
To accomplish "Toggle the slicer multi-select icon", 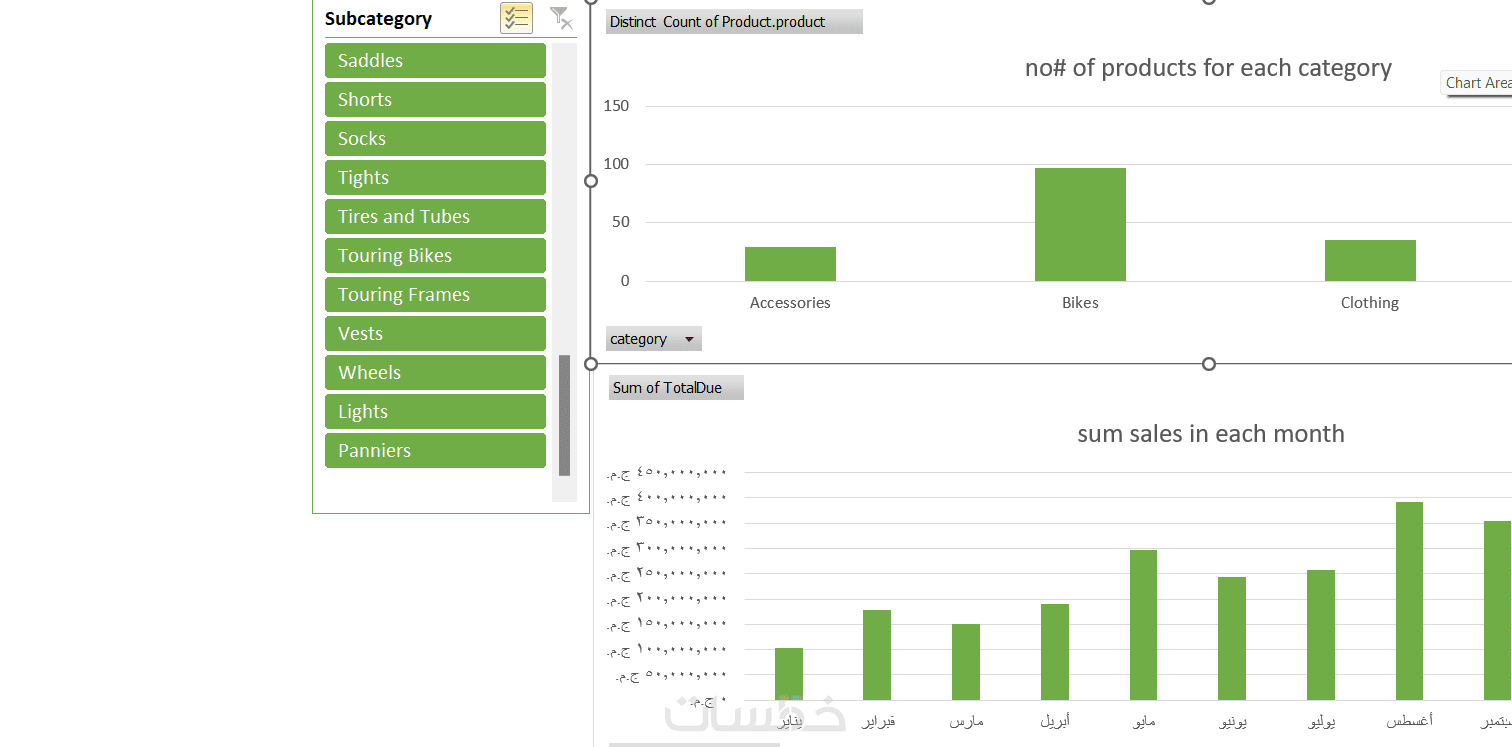I will pos(516,18).
